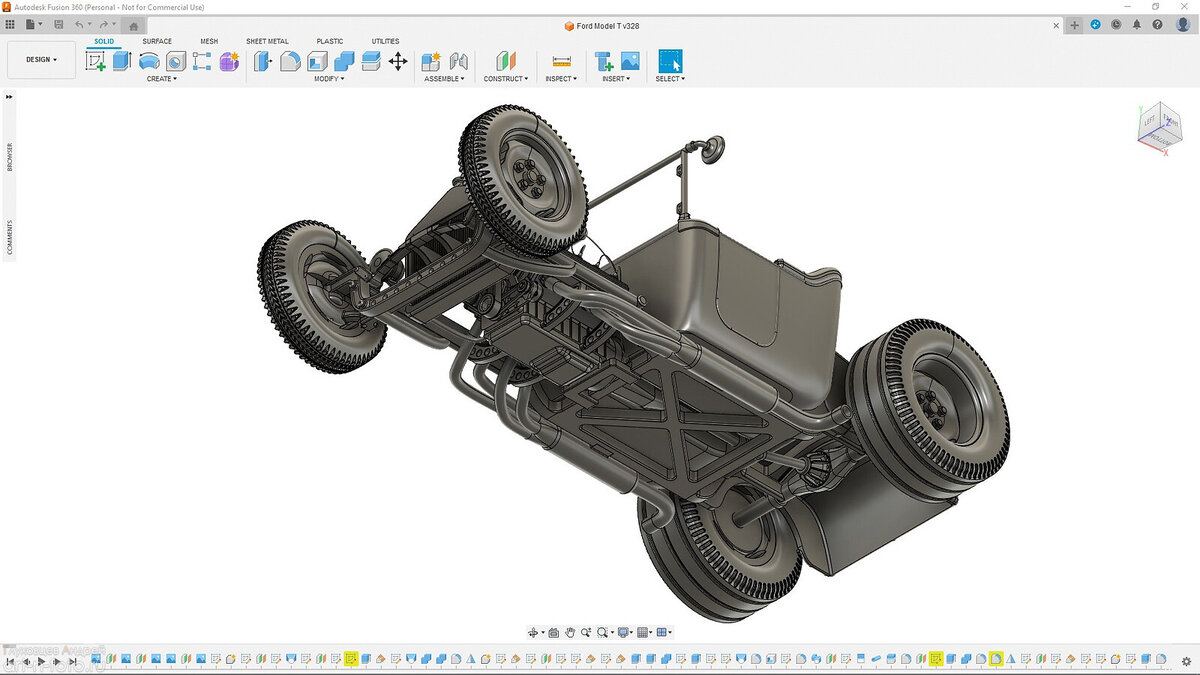Select the Create Form tool
This screenshot has height=675, width=1200.
(230, 61)
